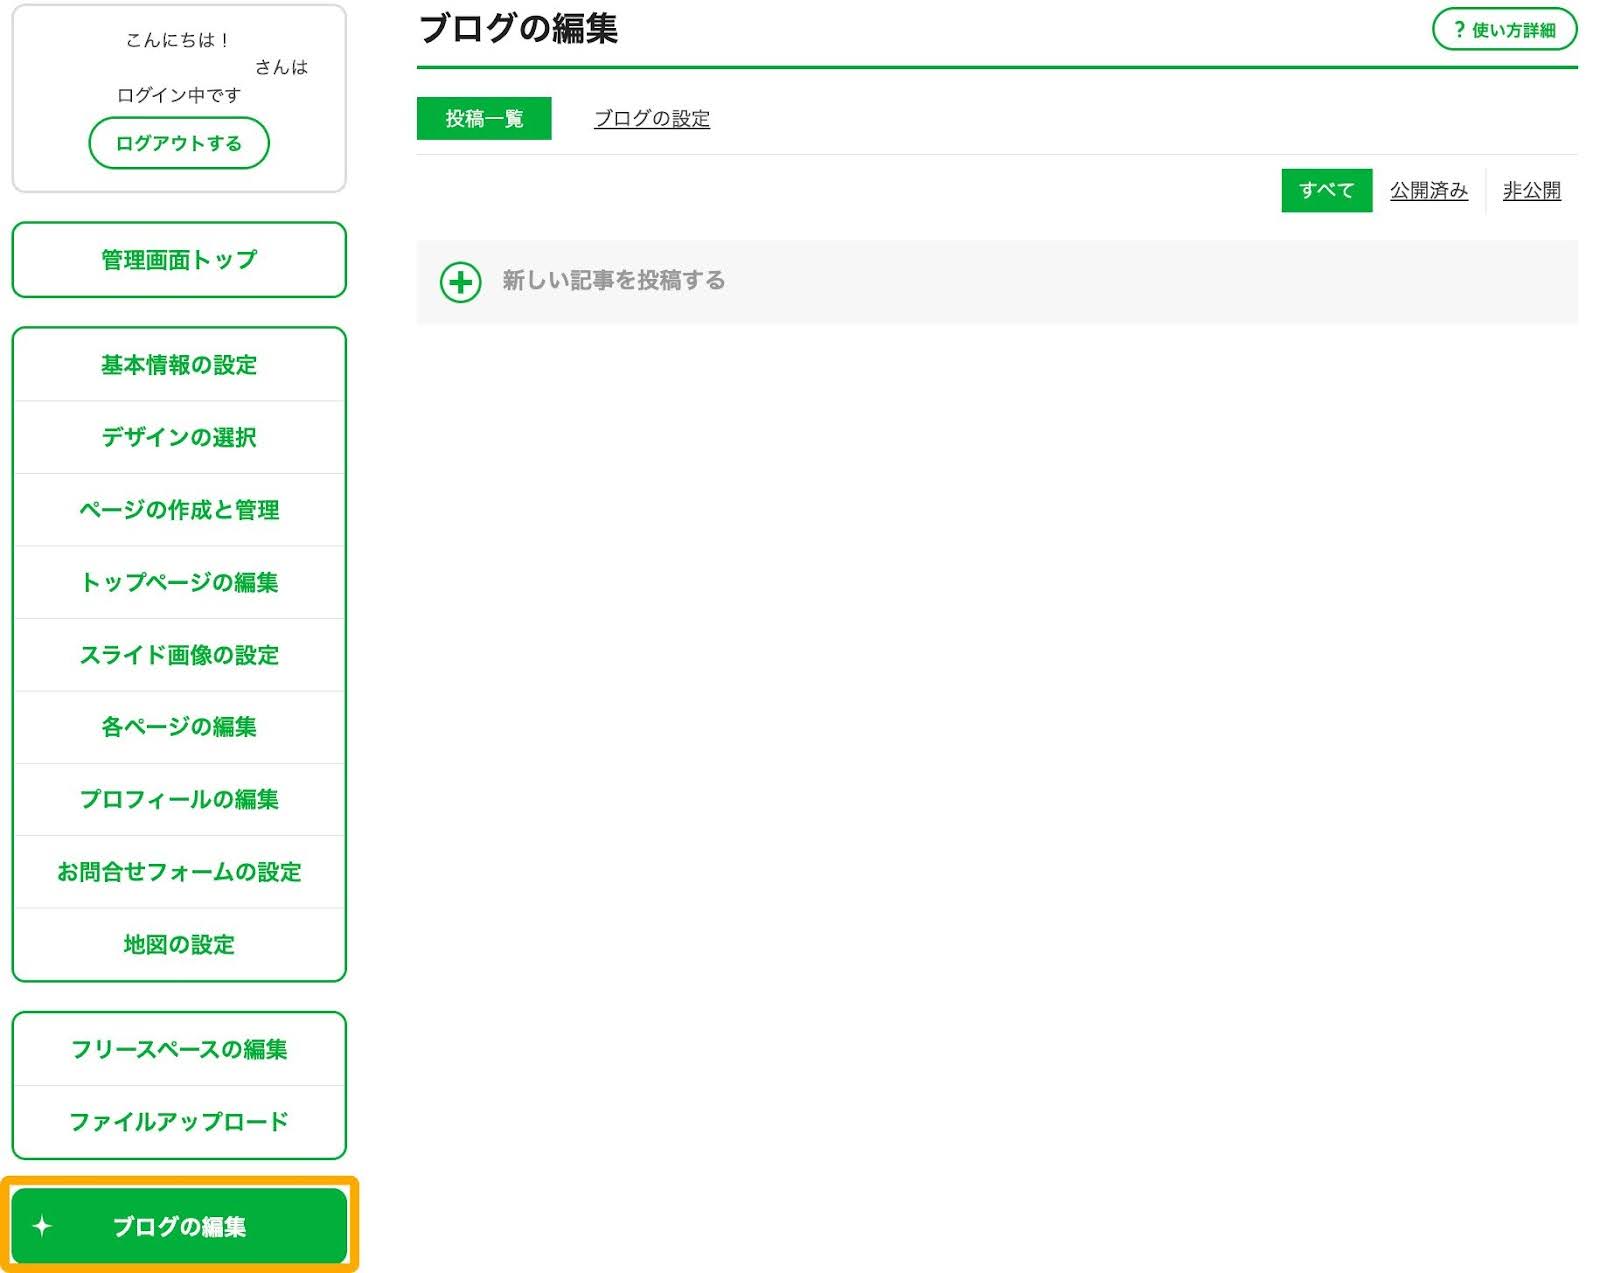Open 地図の設定 menu item
The width and height of the screenshot is (1600, 1273).
click(179, 944)
